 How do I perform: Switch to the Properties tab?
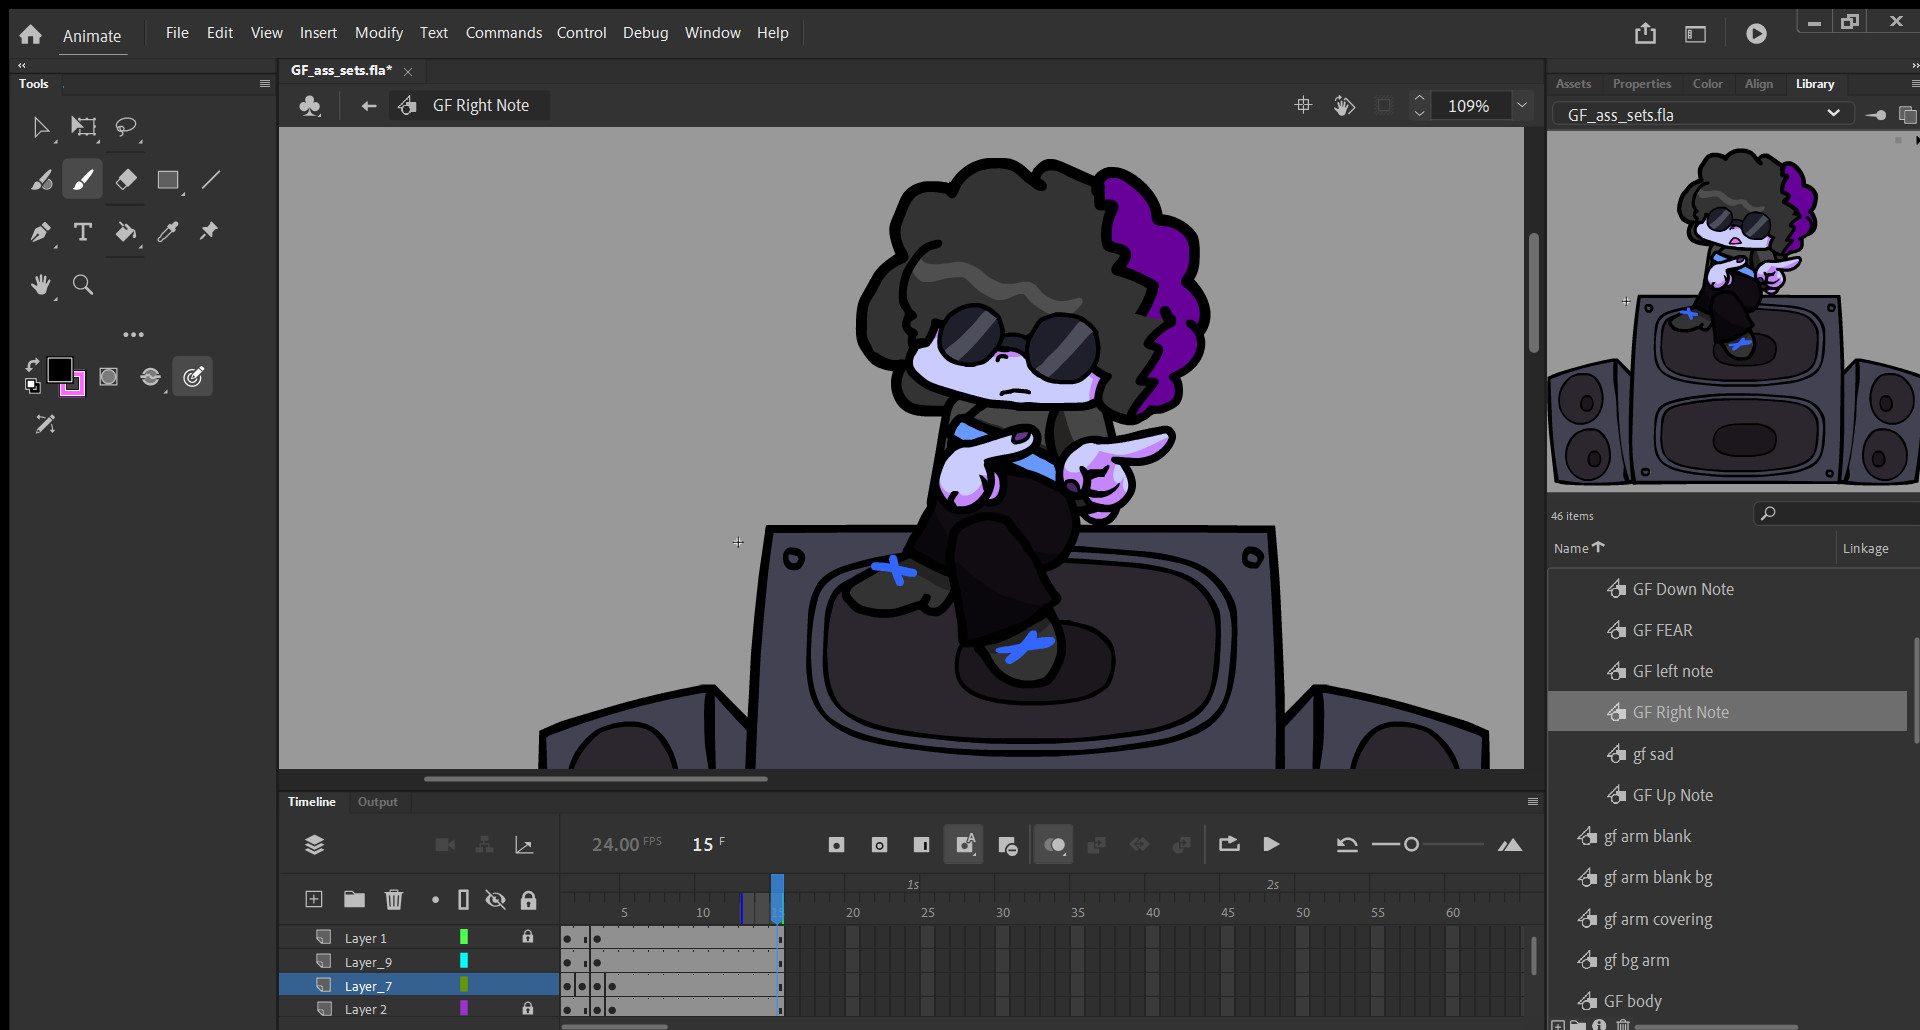click(x=1641, y=84)
